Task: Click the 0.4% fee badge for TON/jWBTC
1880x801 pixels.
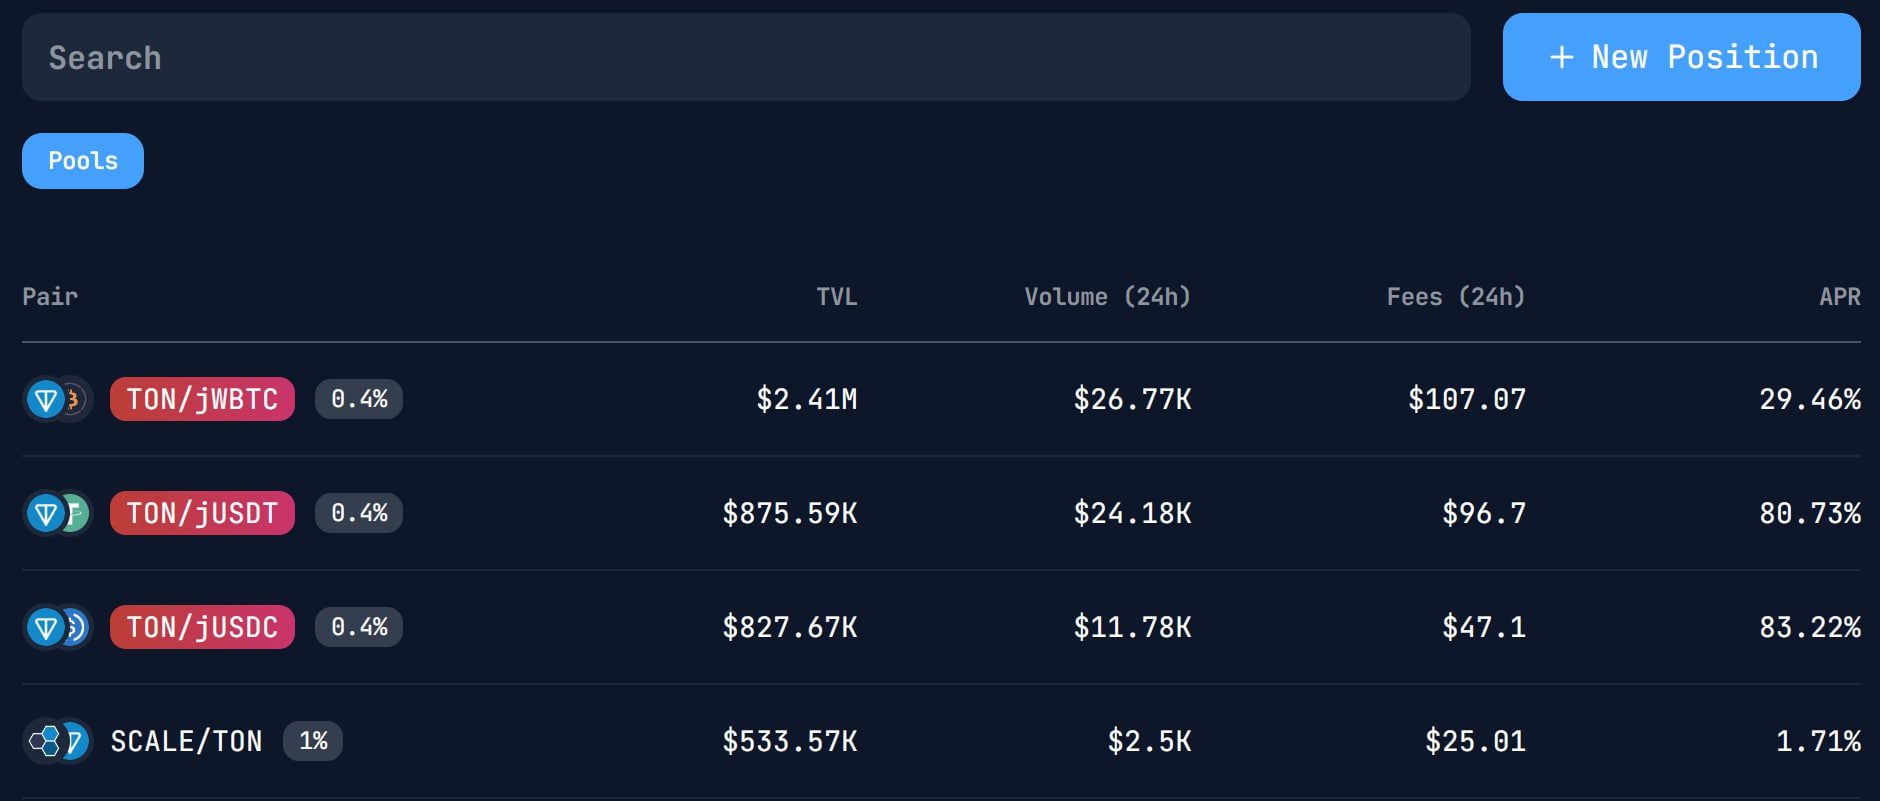Action: pyautogui.click(x=359, y=399)
